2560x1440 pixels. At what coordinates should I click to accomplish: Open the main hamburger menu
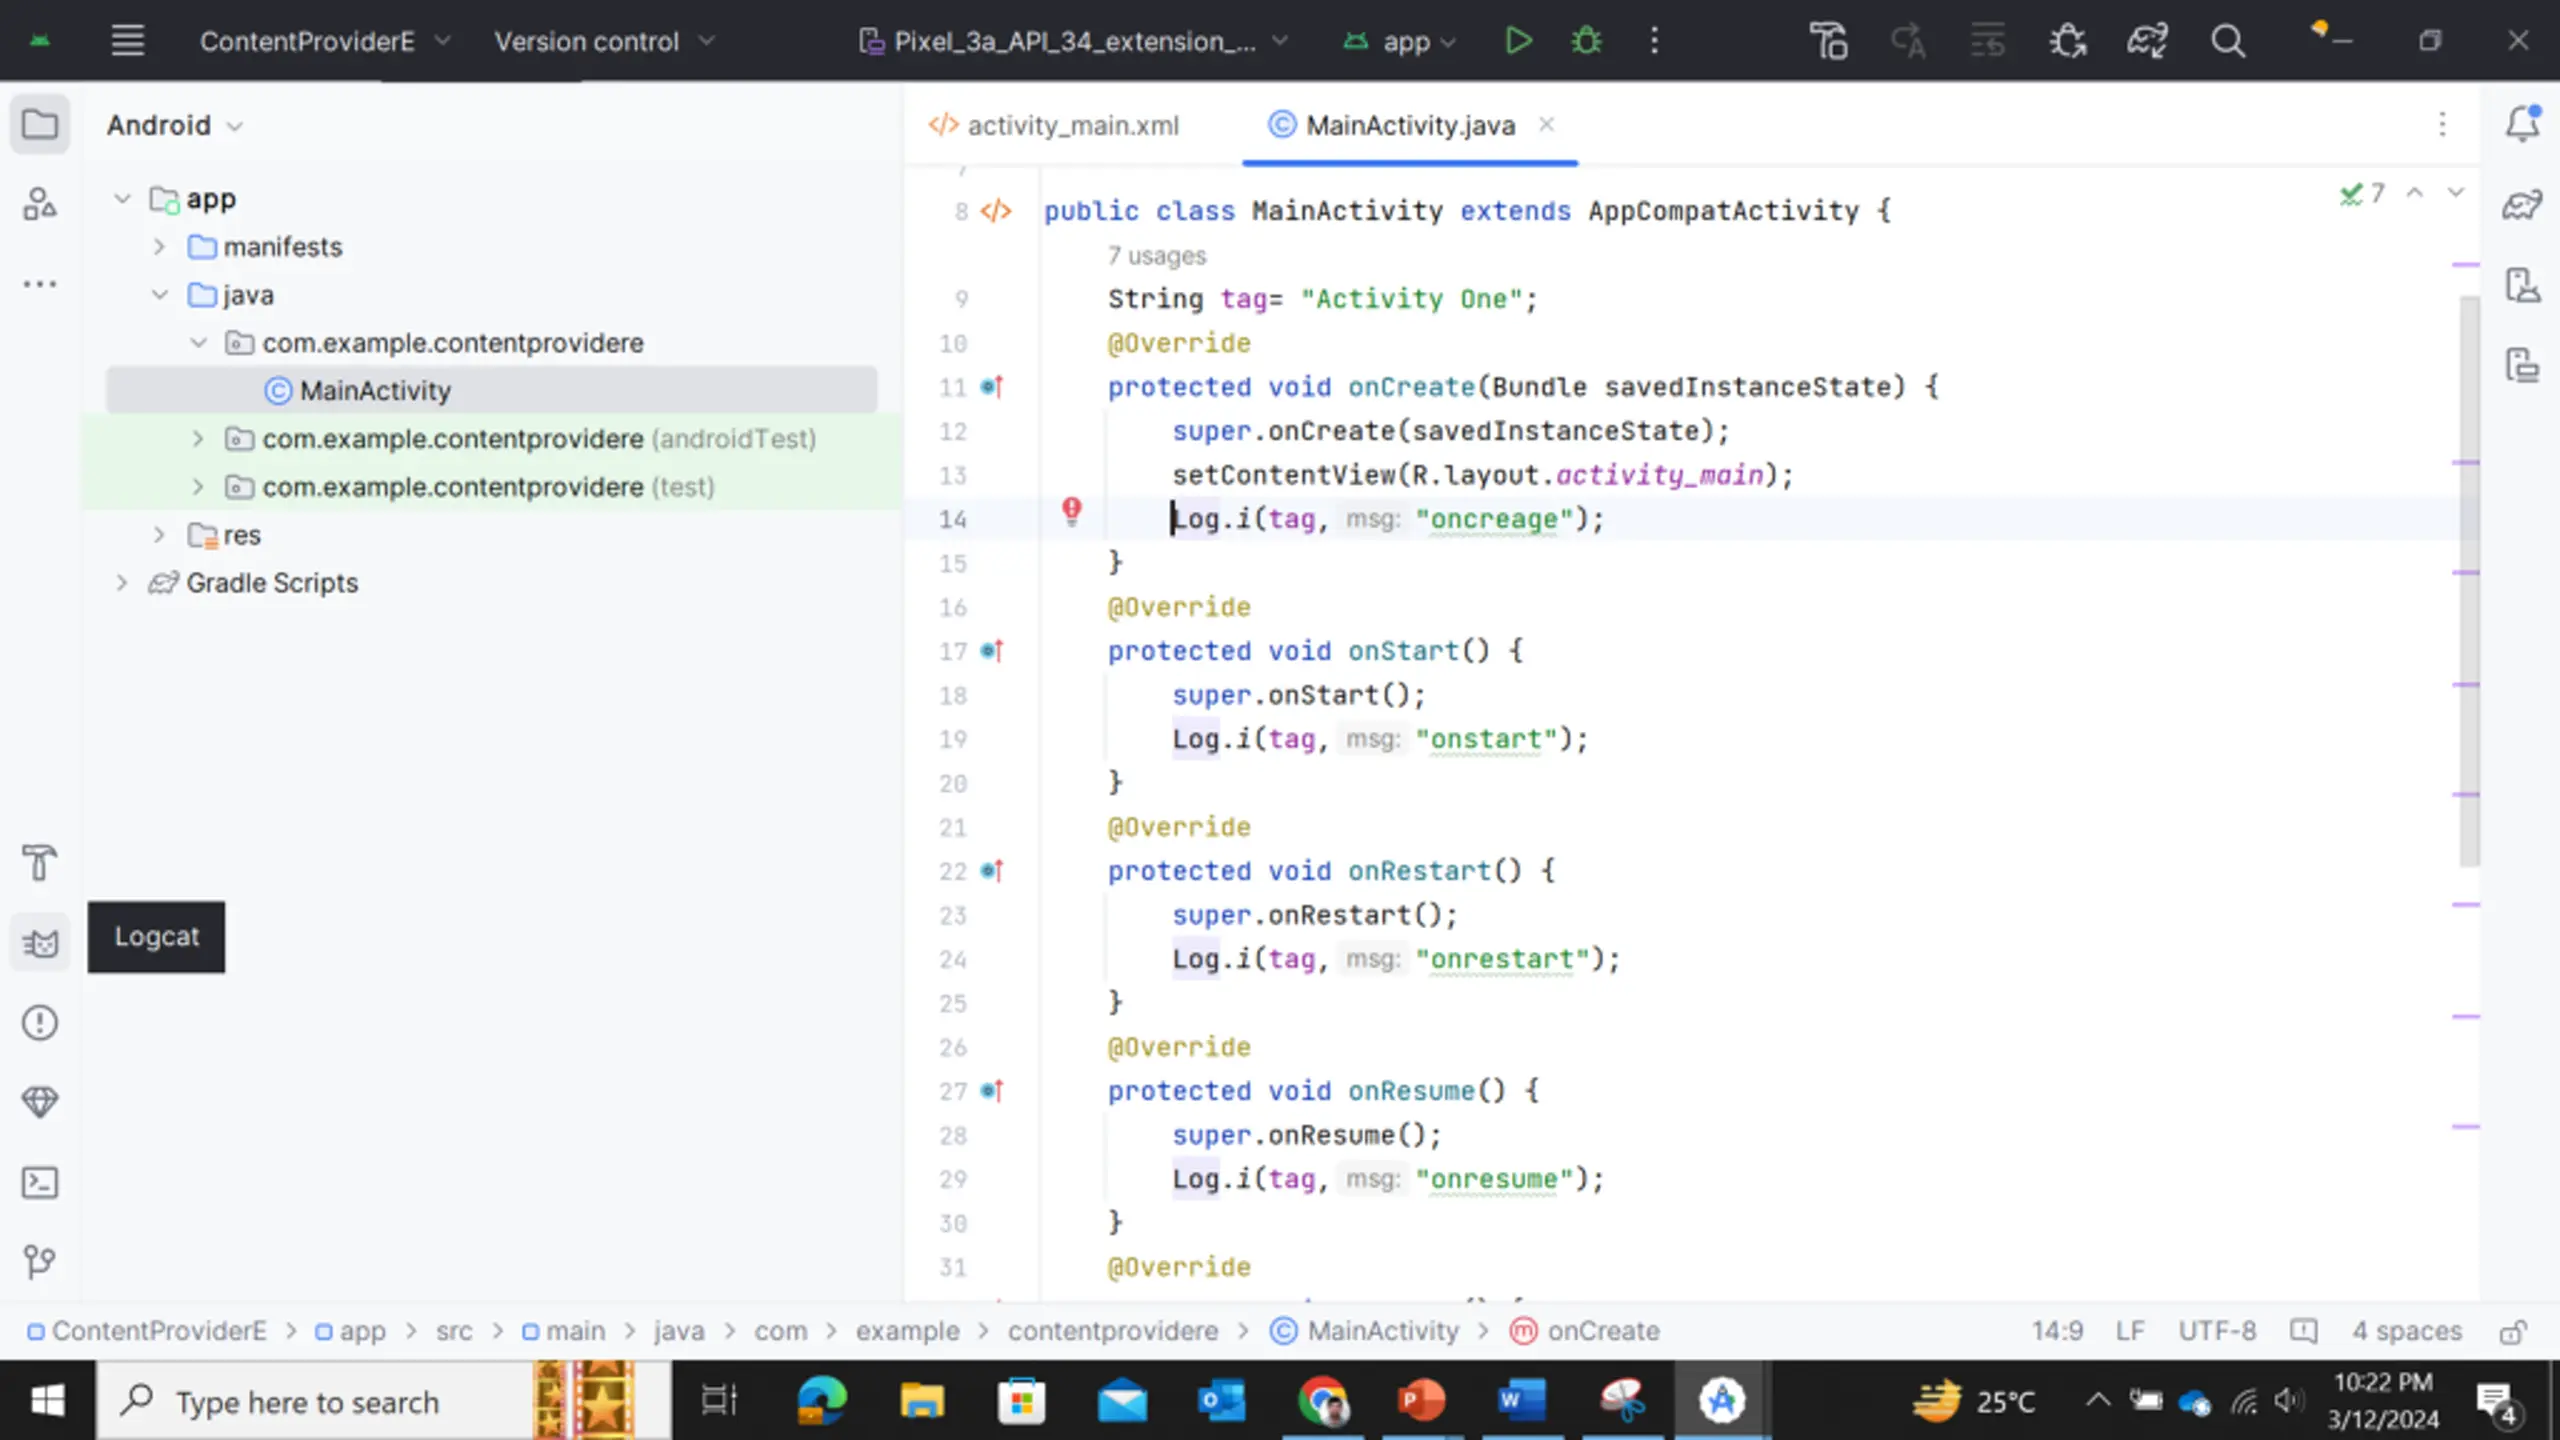click(127, 41)
